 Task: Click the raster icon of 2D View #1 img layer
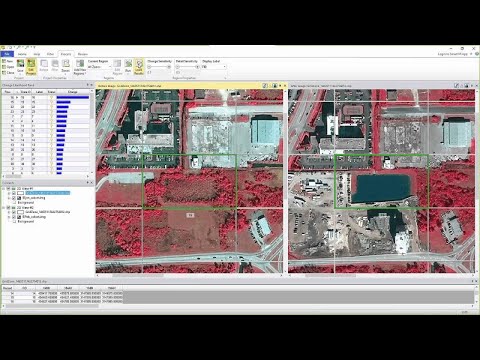click(19, 198)
